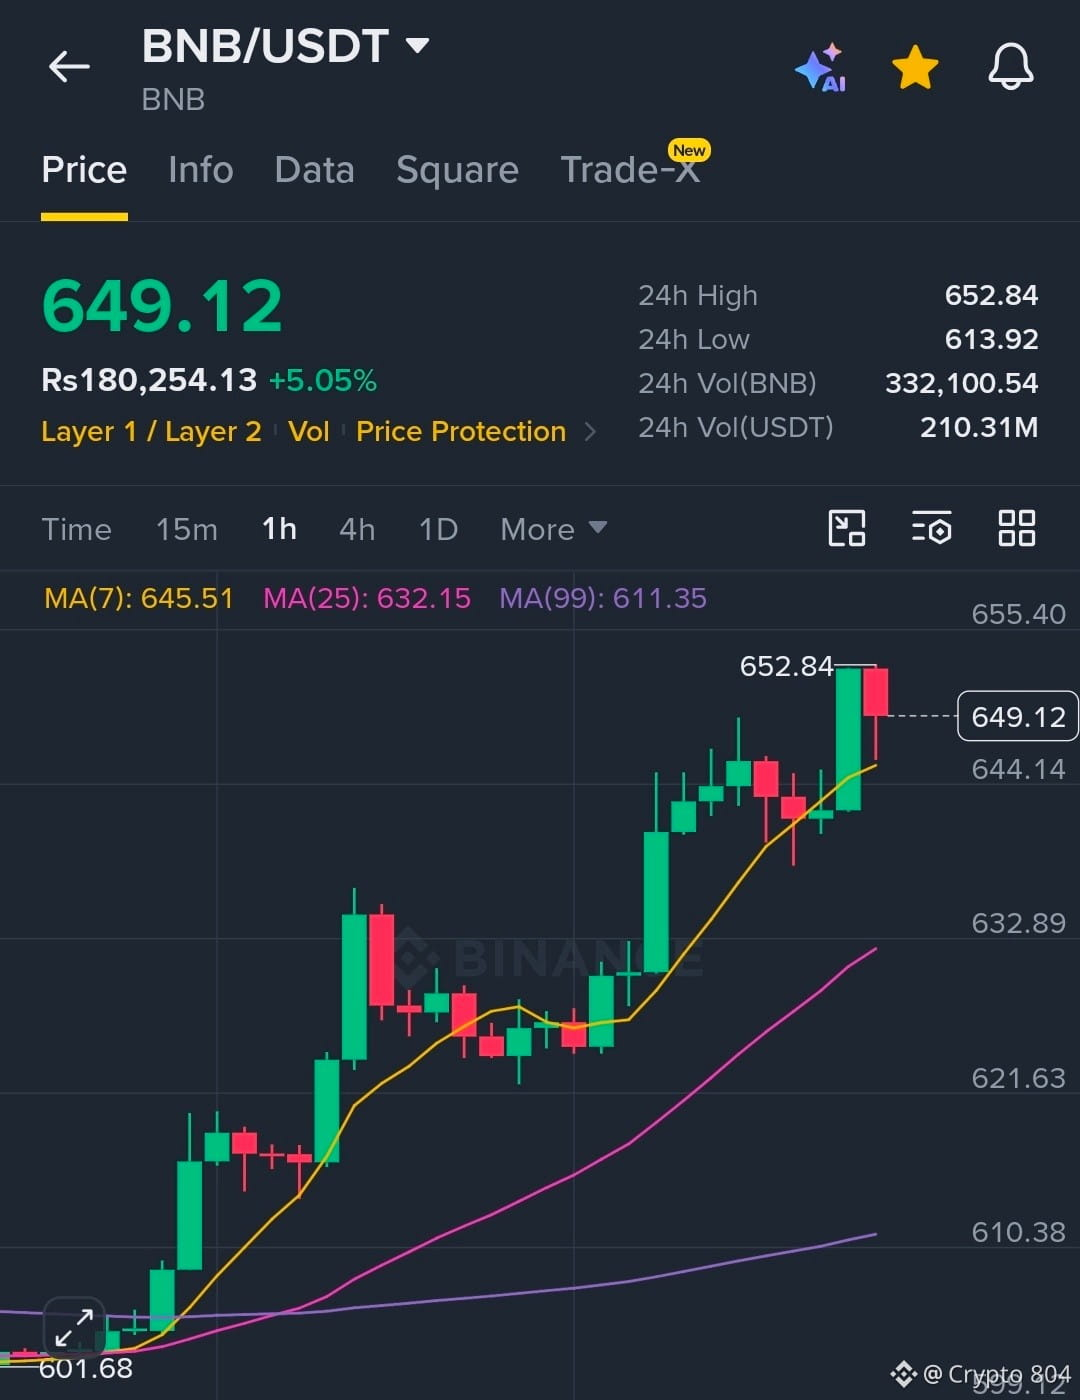Tap the 24h Vol(USDT) value 210.31M
This screenshot has height=1400, width=1080.
979,428
